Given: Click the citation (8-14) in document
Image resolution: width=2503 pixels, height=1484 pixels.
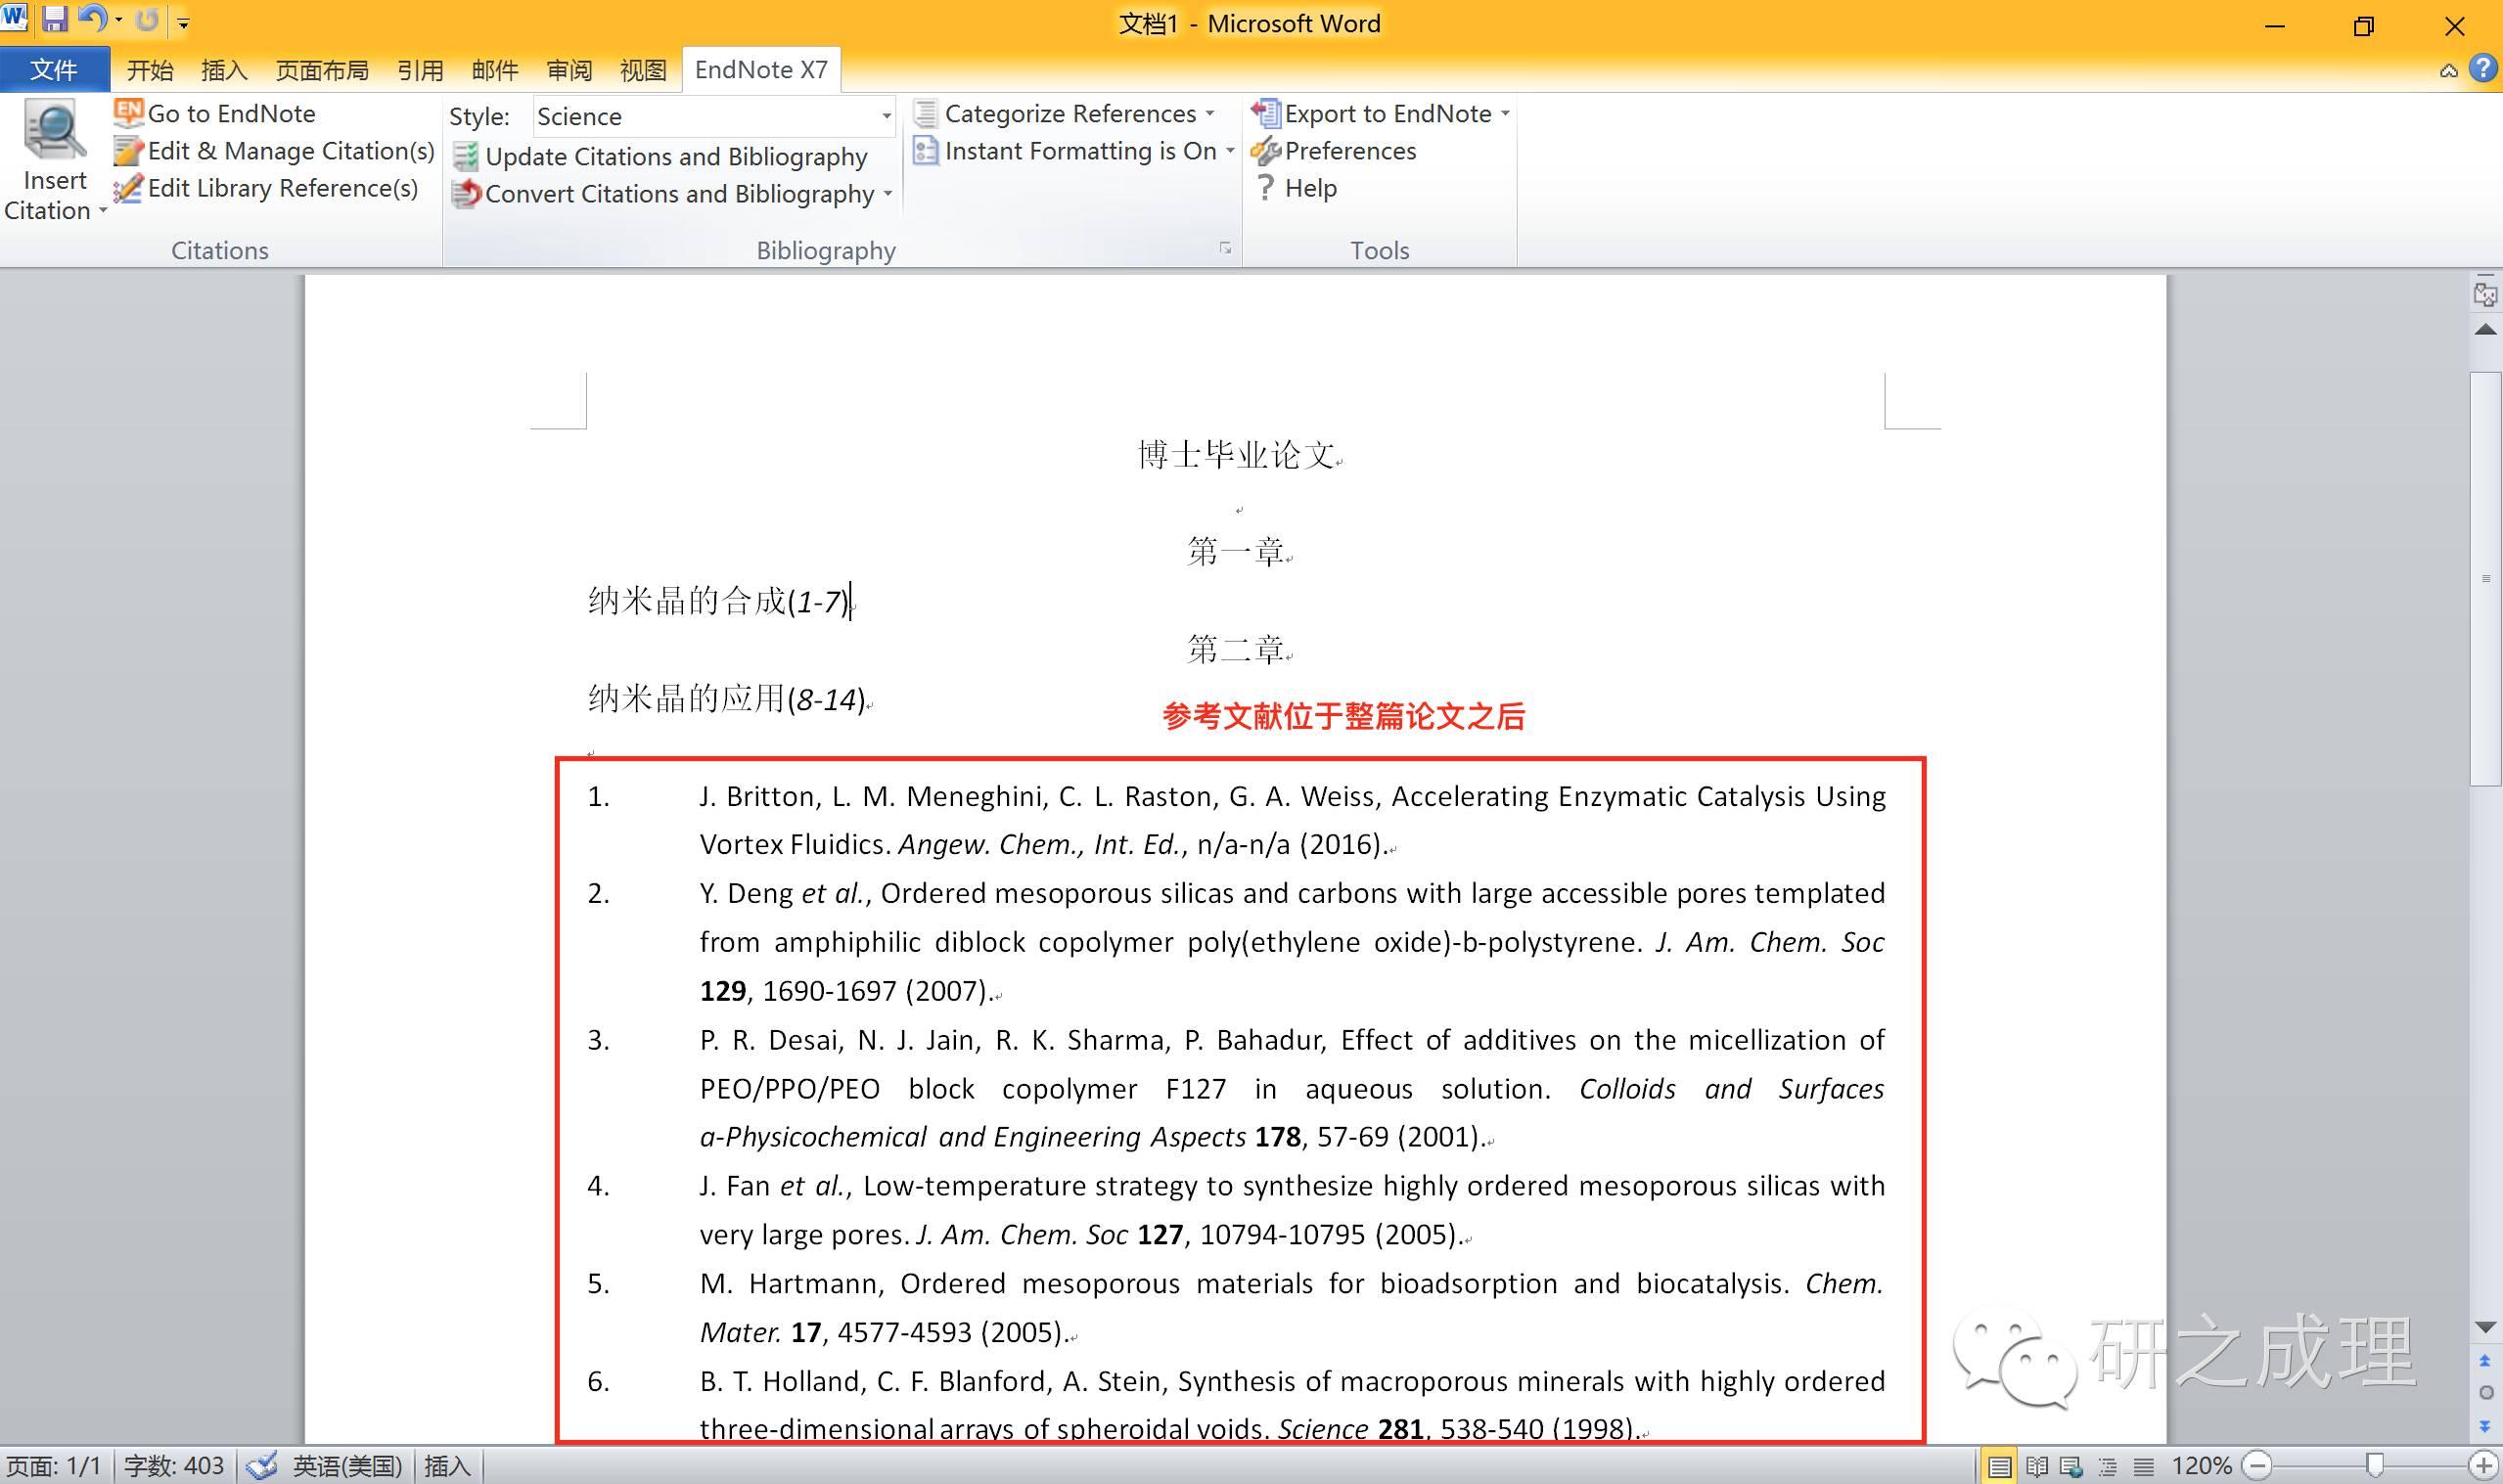Looking at the screenshot, I should pos(827,700).
